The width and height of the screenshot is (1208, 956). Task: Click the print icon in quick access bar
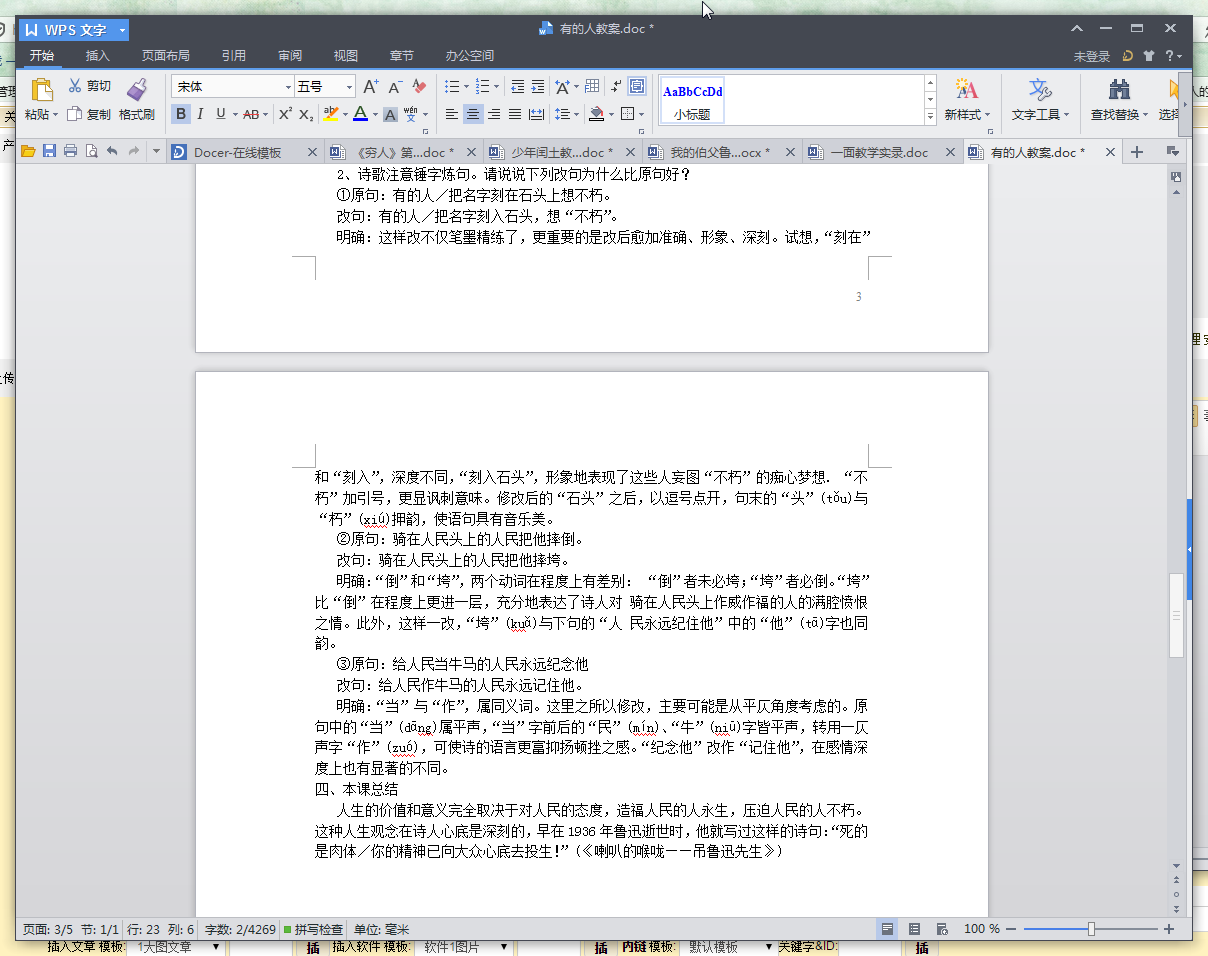70,152
